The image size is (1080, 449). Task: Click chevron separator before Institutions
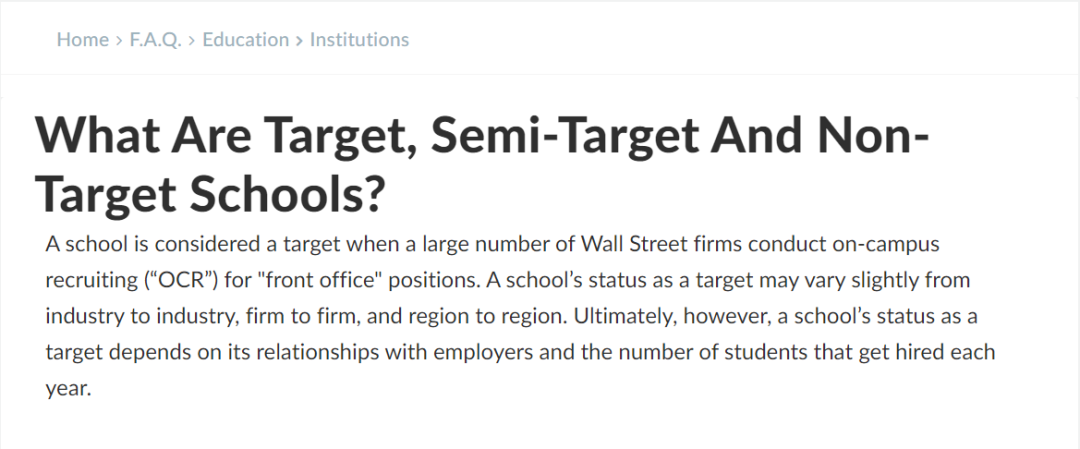(x=299, y=40)
